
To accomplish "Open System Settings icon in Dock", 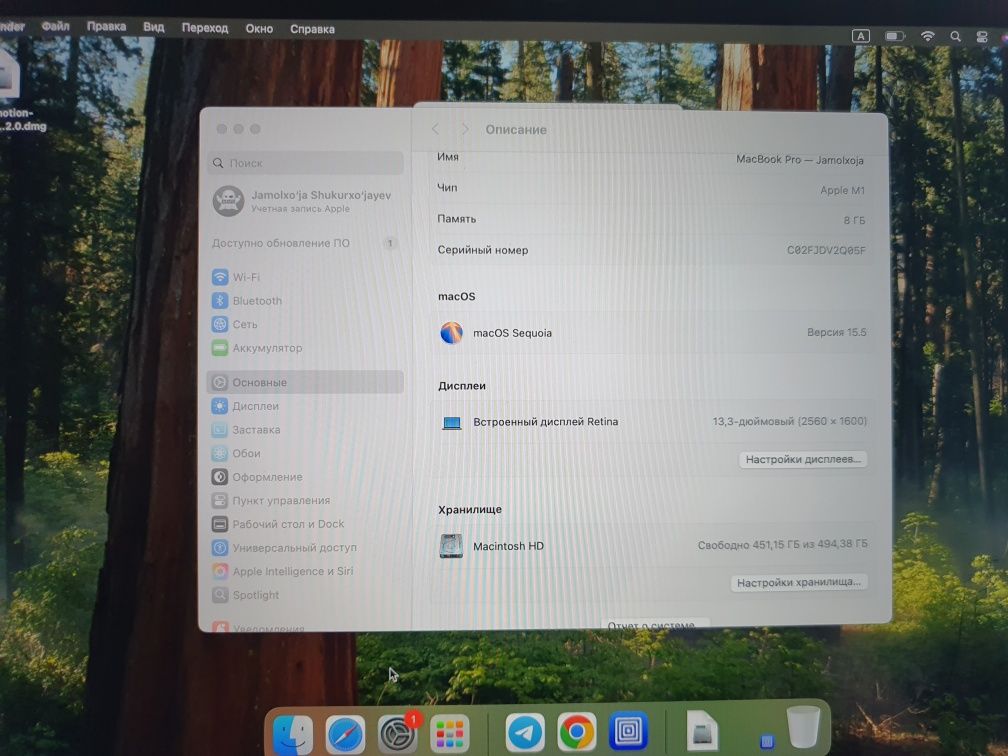I will point(397,734).
